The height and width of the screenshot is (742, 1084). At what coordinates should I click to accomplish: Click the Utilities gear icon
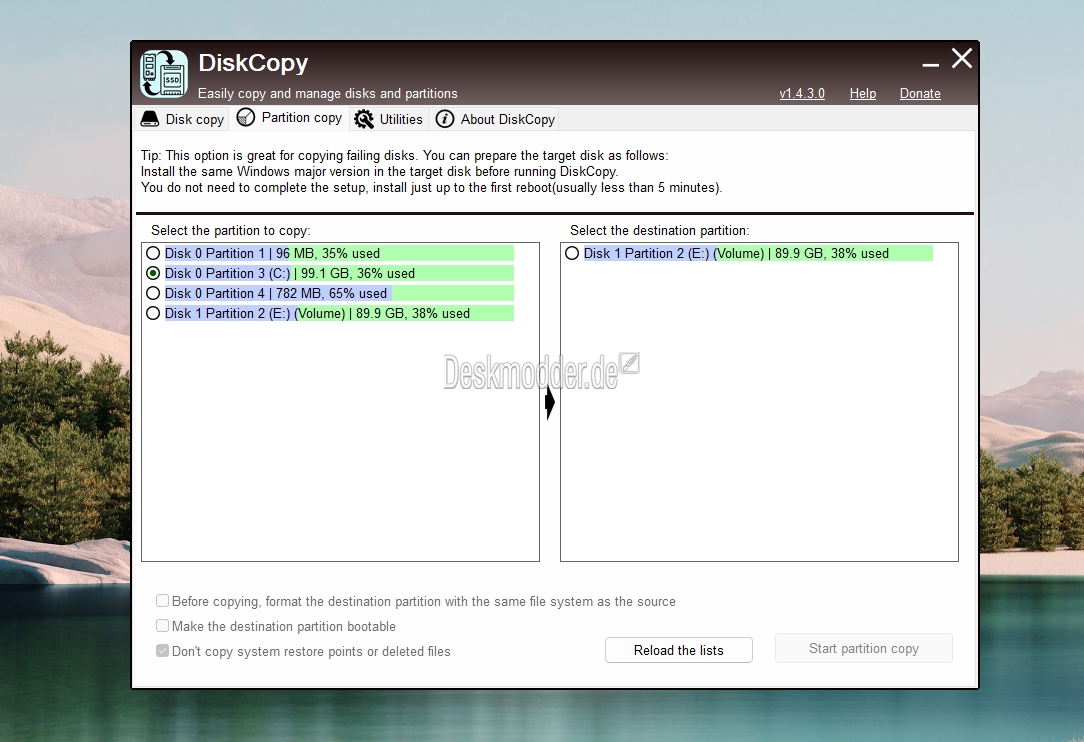364,119
